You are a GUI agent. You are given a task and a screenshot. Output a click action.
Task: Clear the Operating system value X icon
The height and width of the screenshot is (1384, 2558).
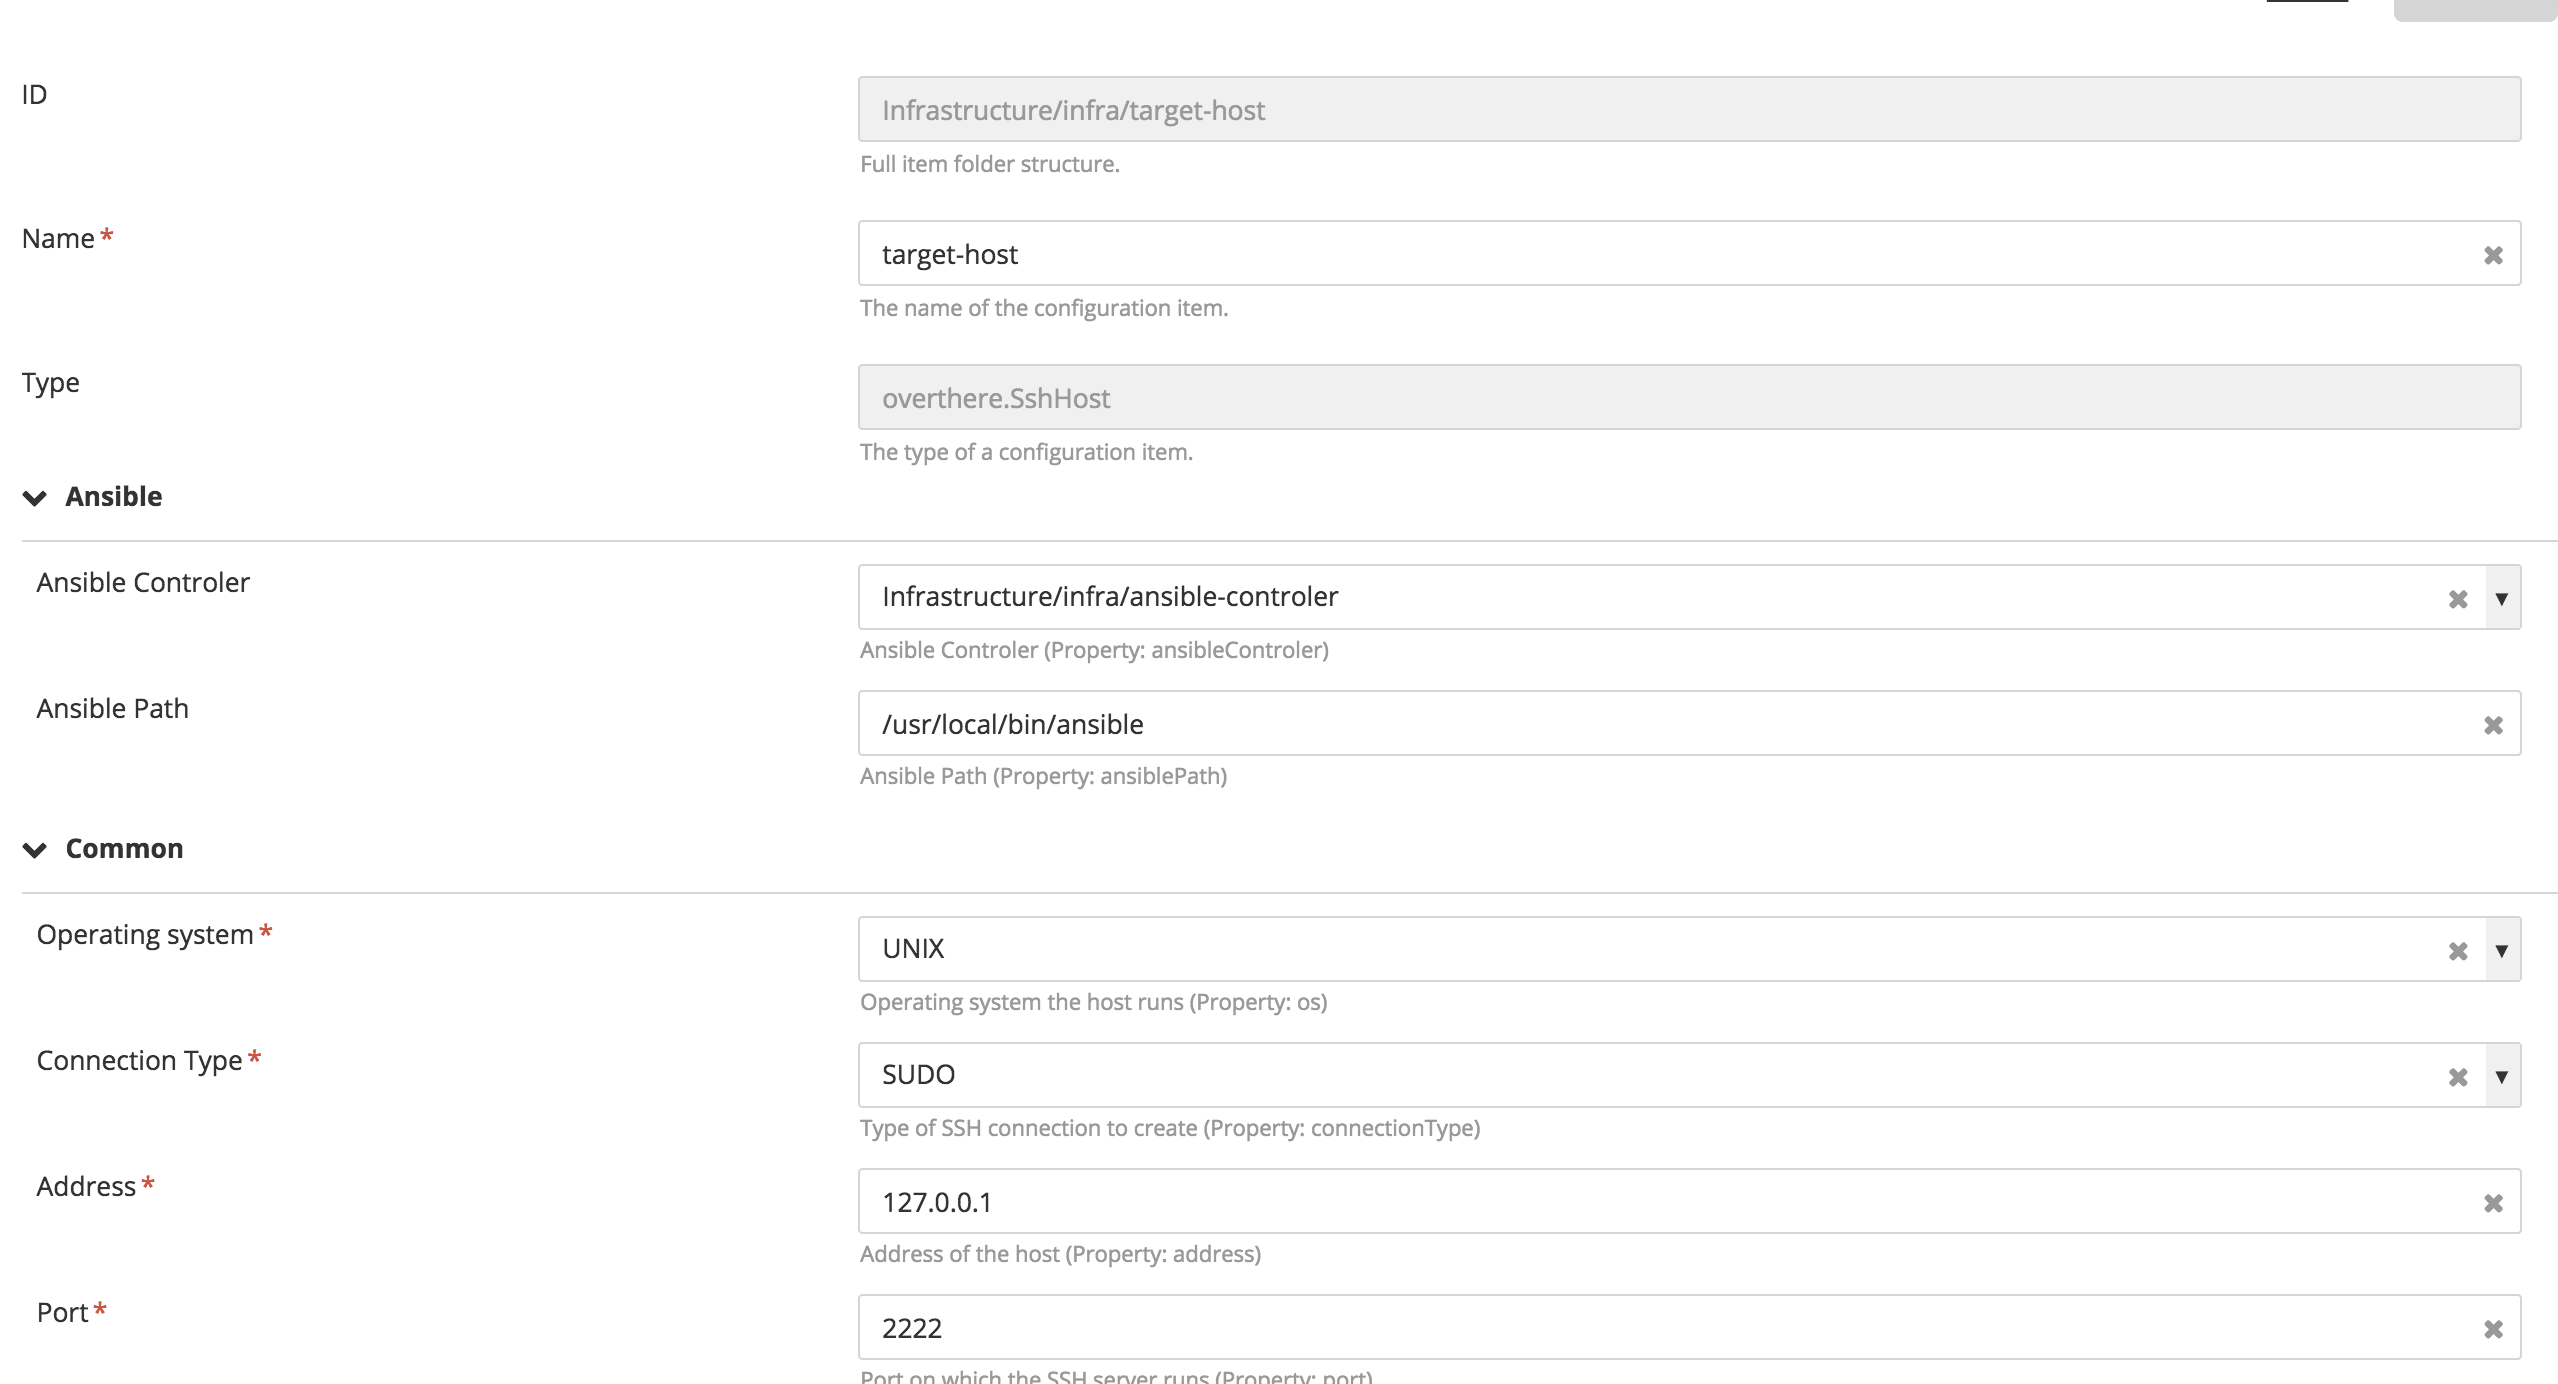2458,951
